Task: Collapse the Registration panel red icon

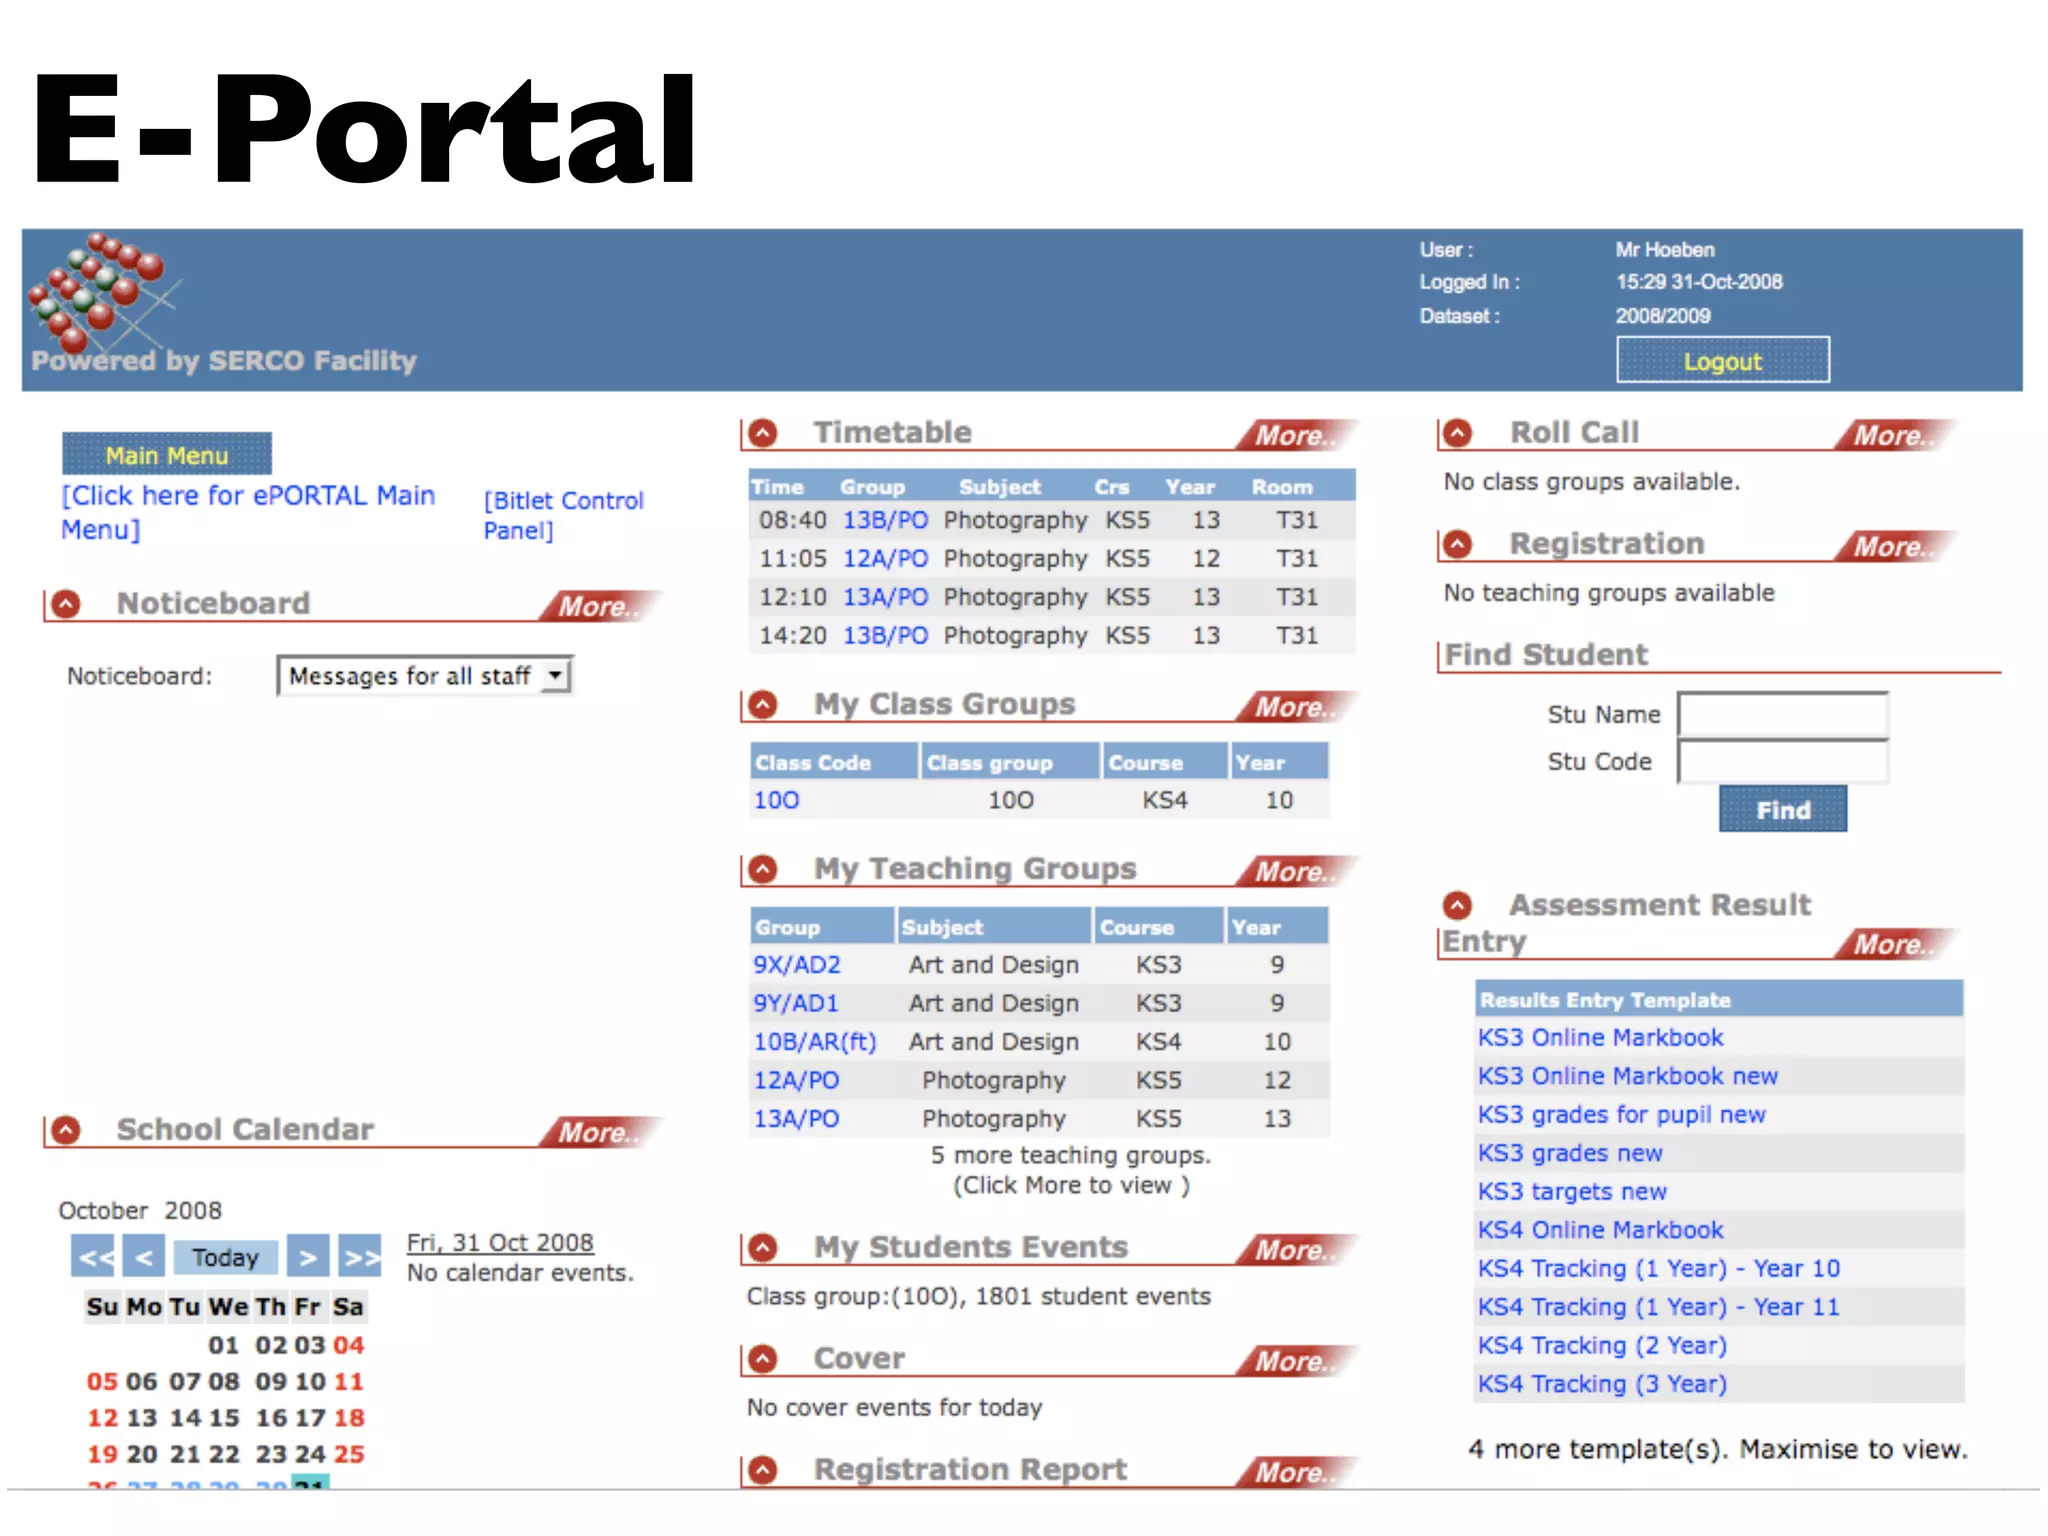Action: (x=1458, y=544)
